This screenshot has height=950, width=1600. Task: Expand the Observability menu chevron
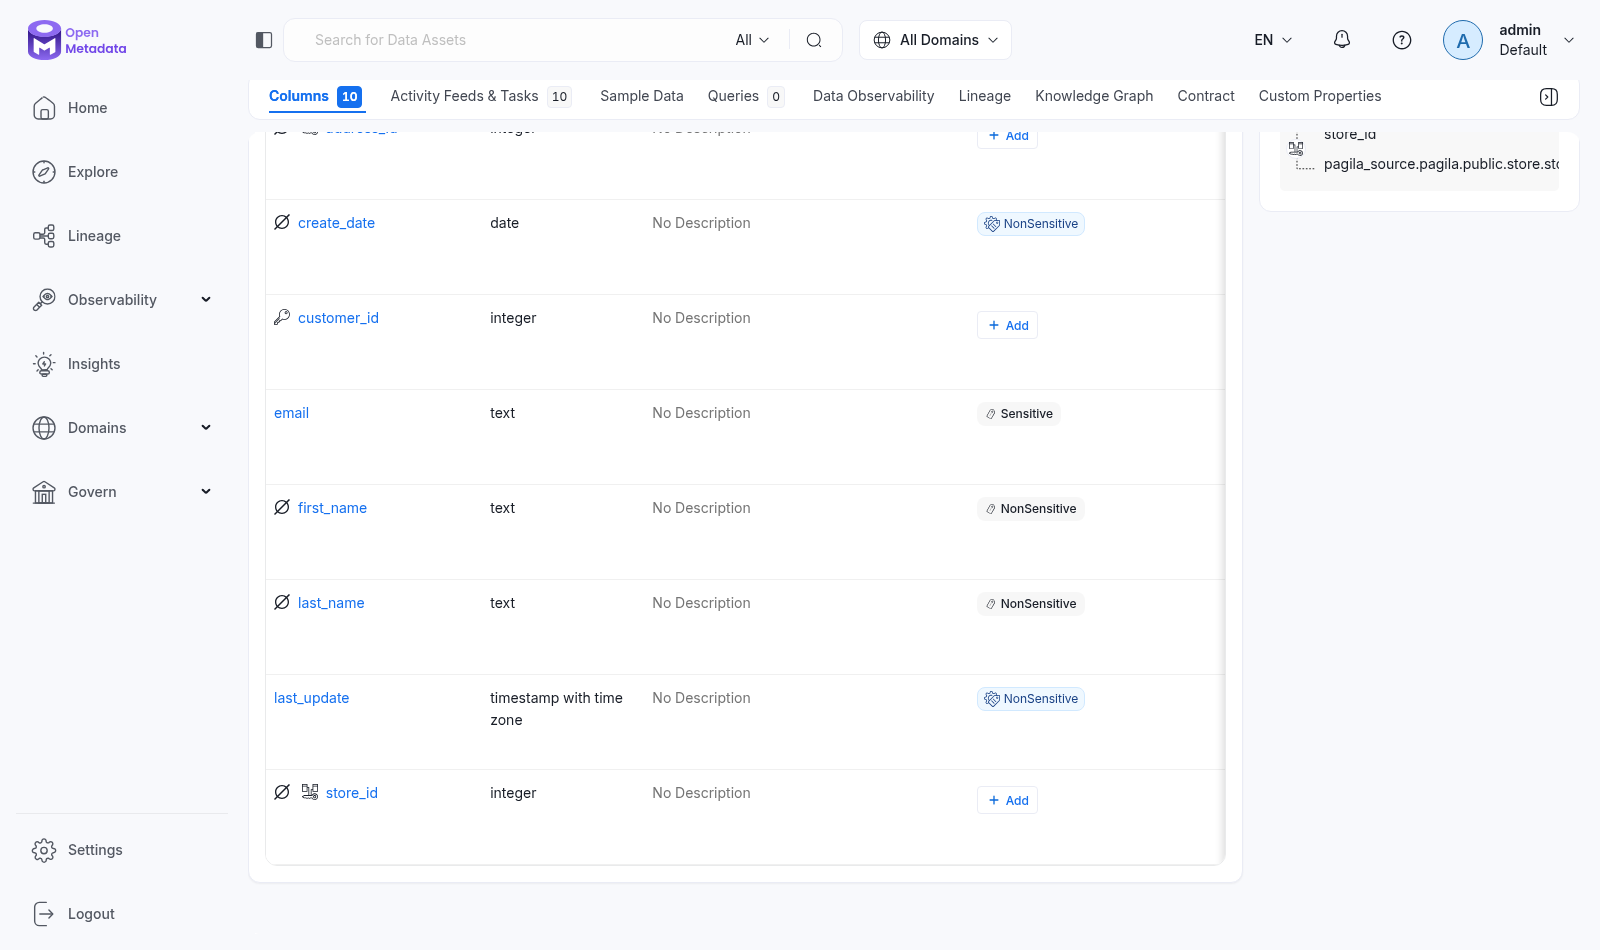pyautogui.click(x=206, y=300)
